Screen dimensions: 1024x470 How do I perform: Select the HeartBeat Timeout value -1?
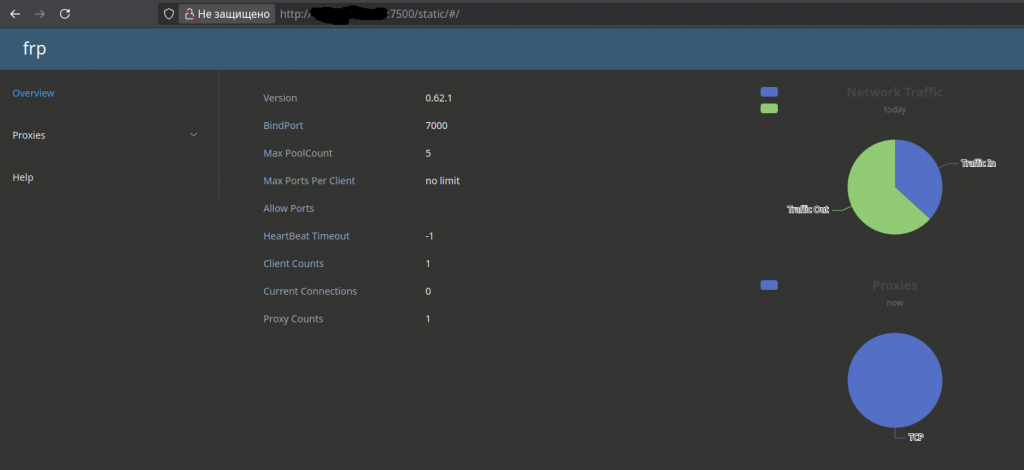pos(429,236)
